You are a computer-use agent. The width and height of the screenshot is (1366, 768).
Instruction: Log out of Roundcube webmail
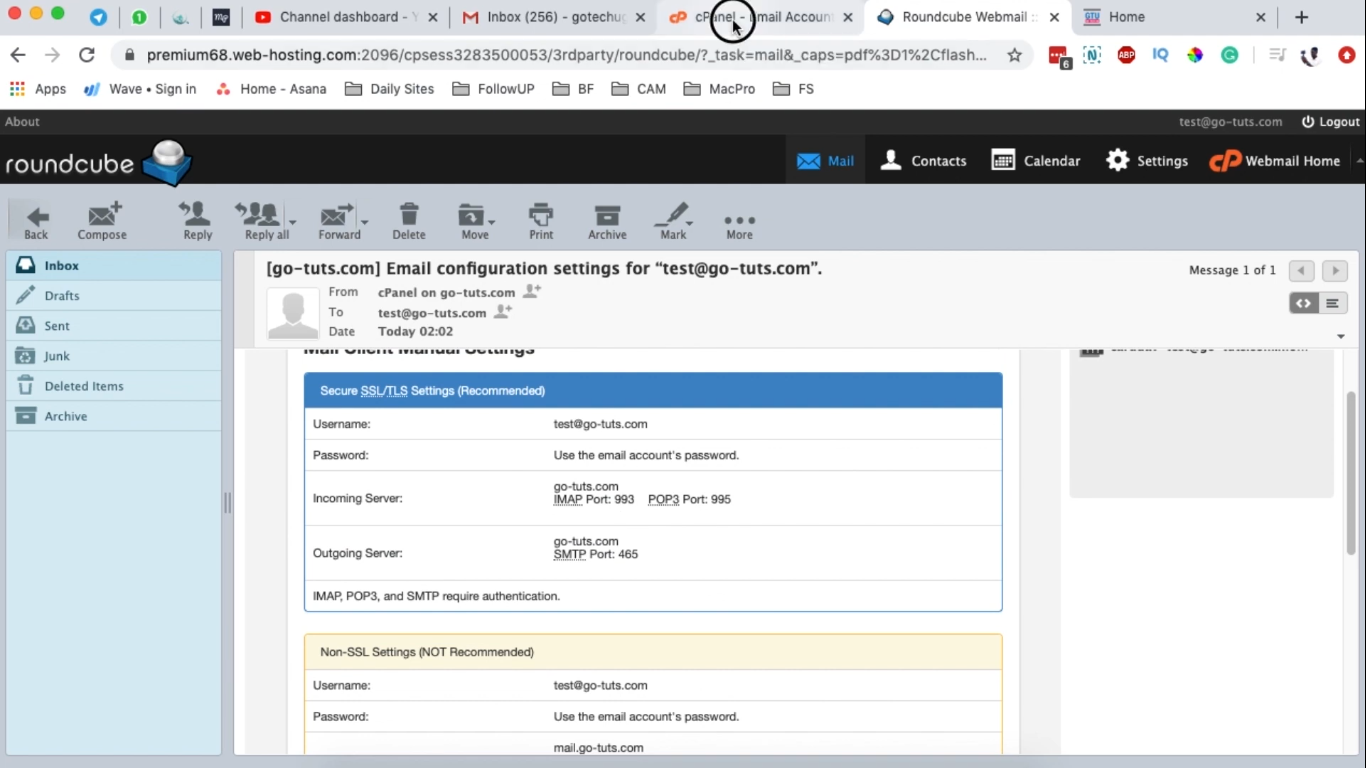[x=1330, y=121]
